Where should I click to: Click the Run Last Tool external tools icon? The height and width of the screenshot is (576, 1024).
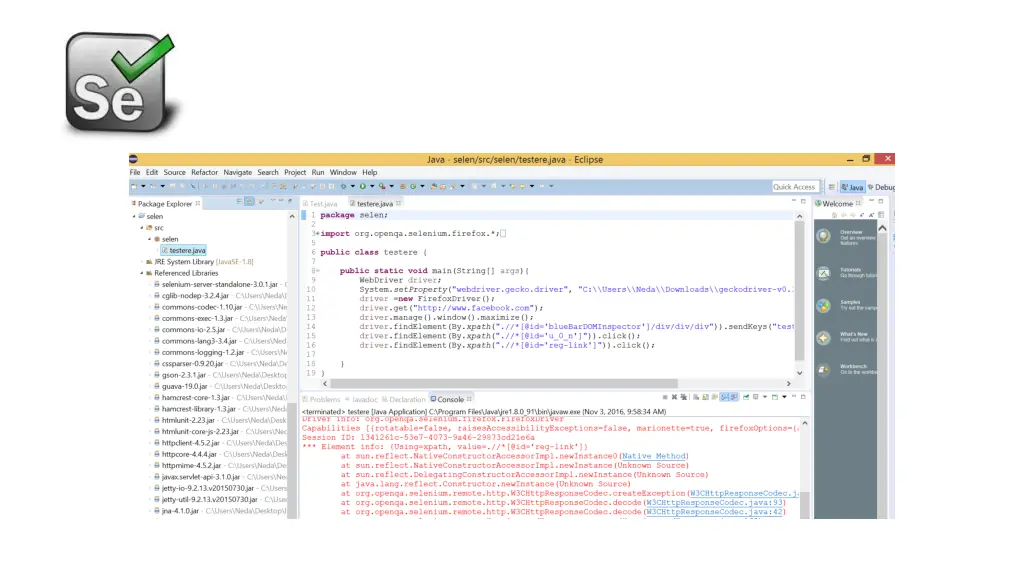[x=383, y=186]
